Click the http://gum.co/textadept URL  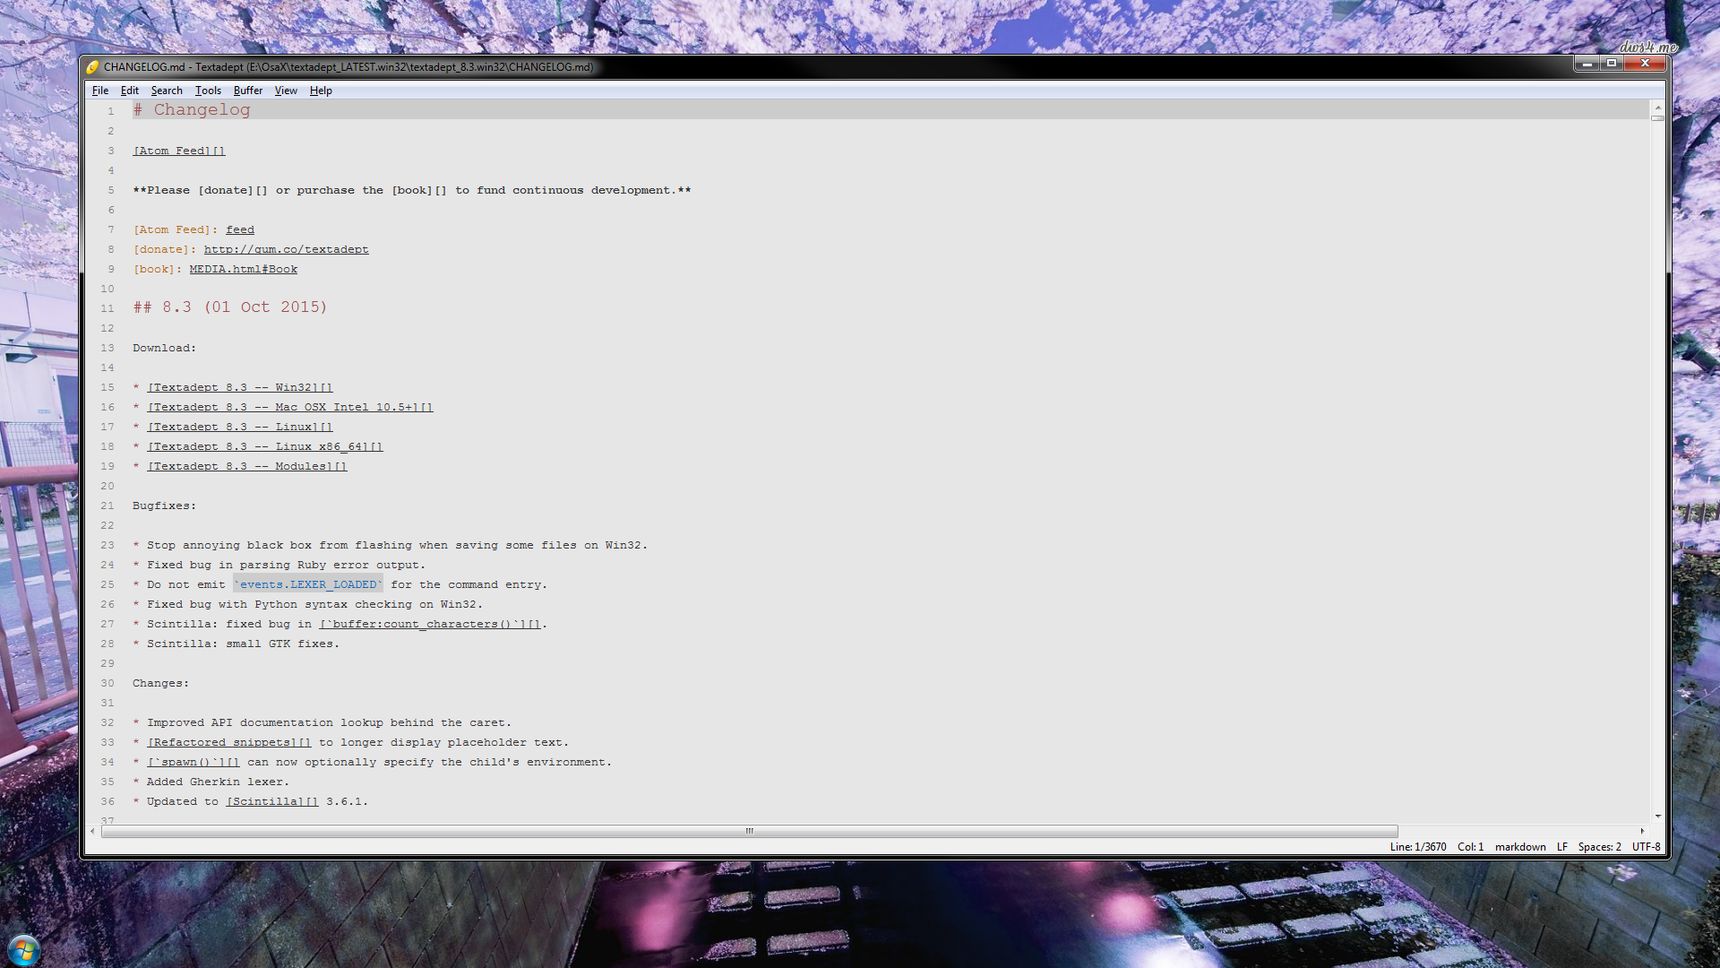[x=286, y=249]
